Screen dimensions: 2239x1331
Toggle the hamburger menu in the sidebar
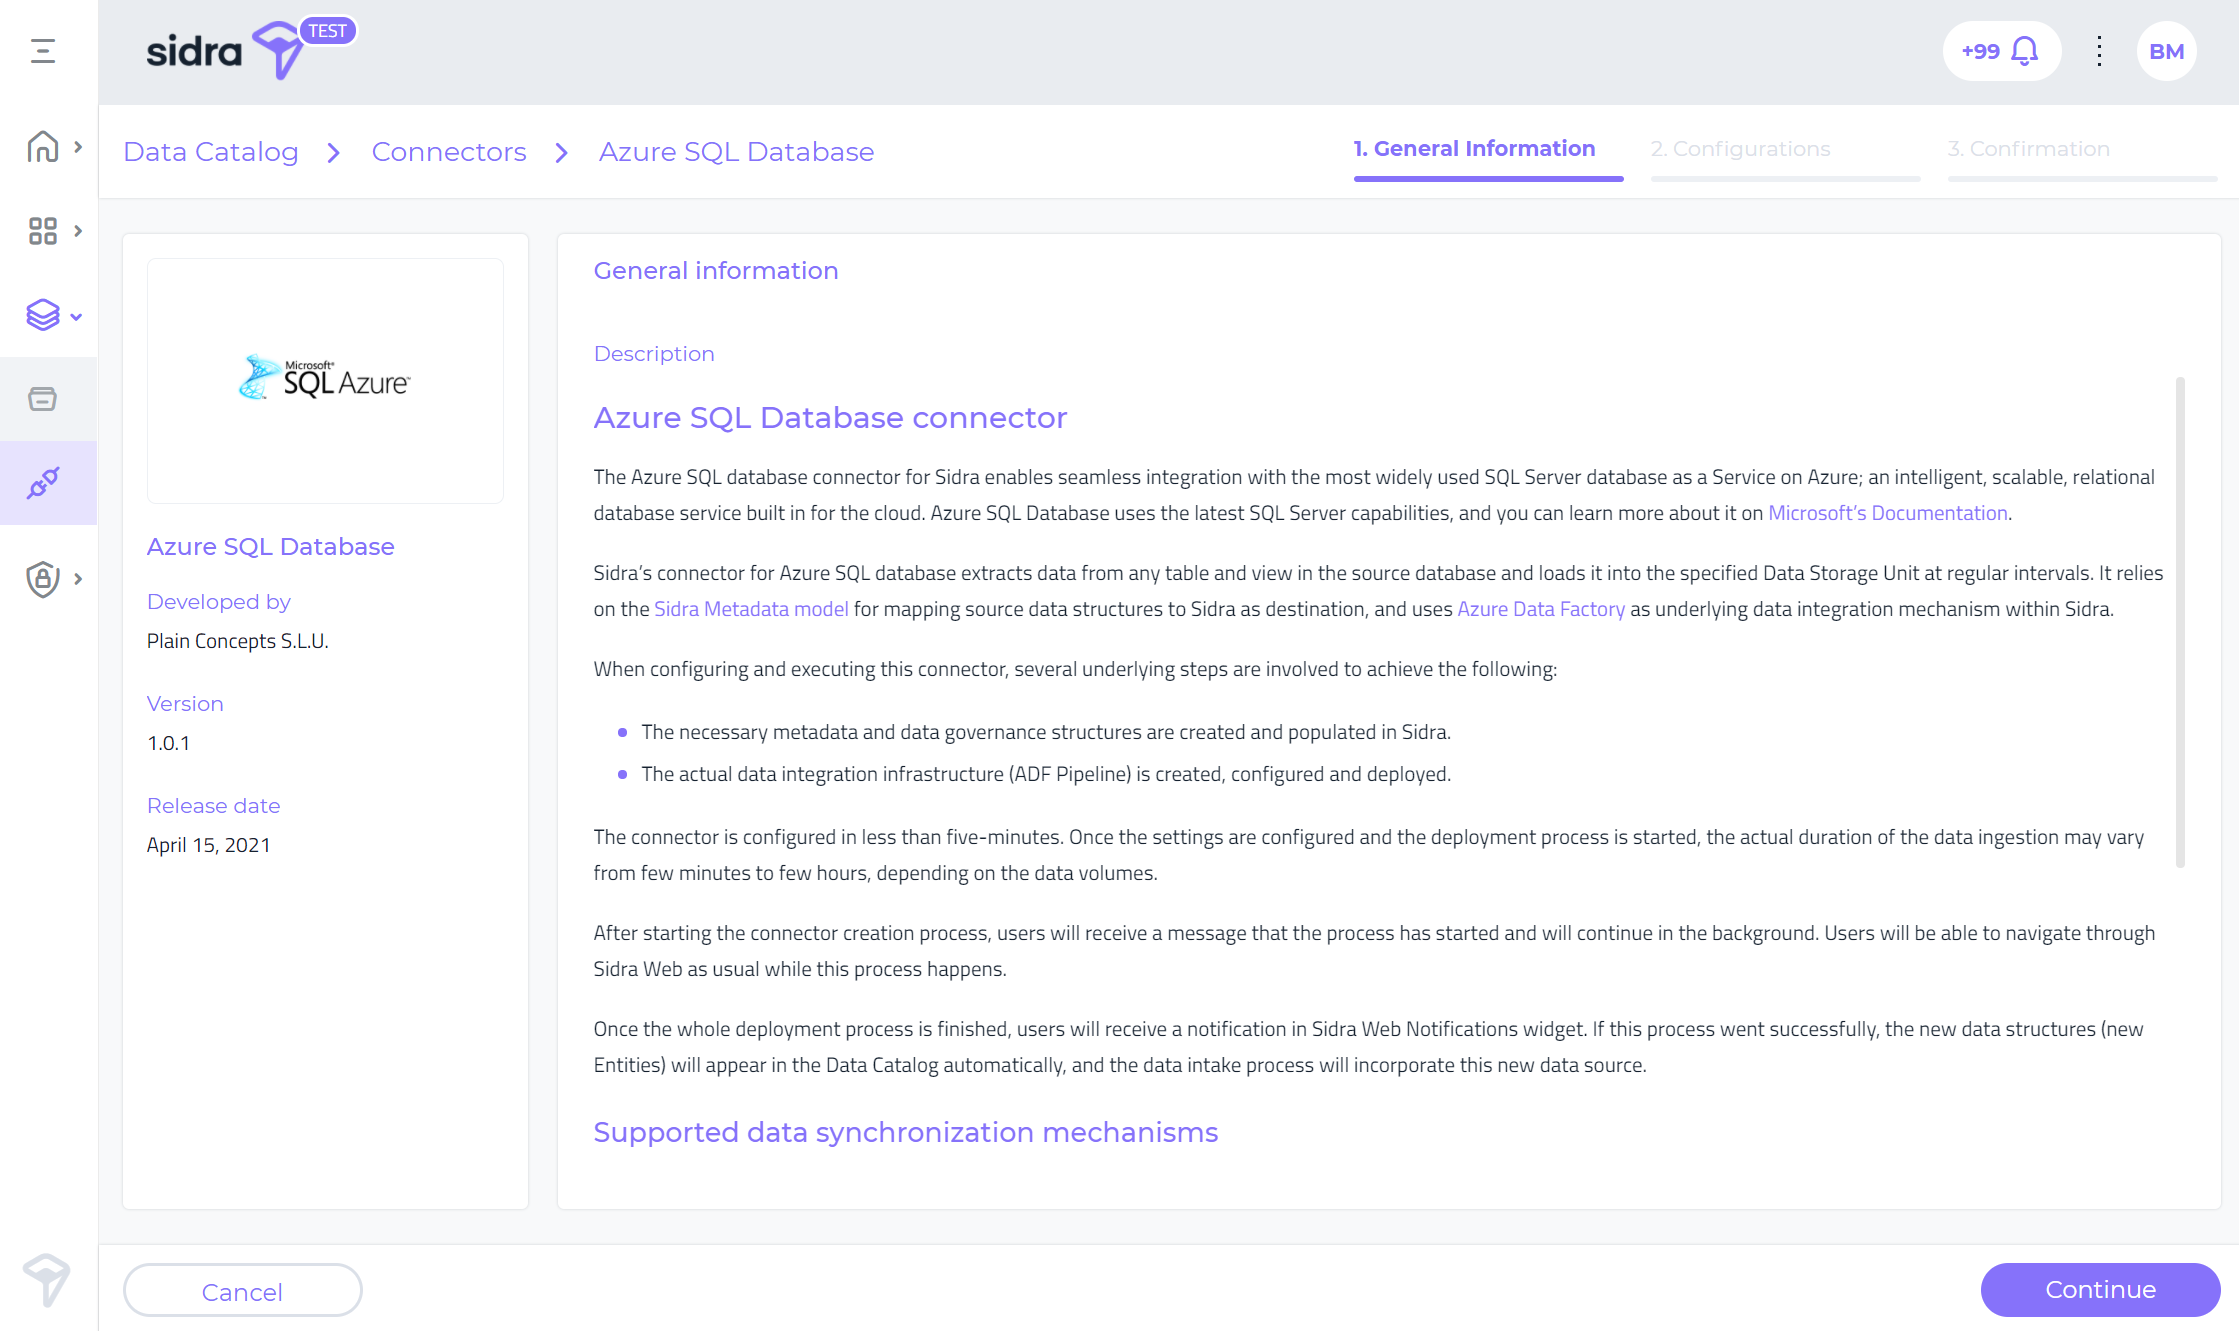pyautogui.click(x=43, y=51)
